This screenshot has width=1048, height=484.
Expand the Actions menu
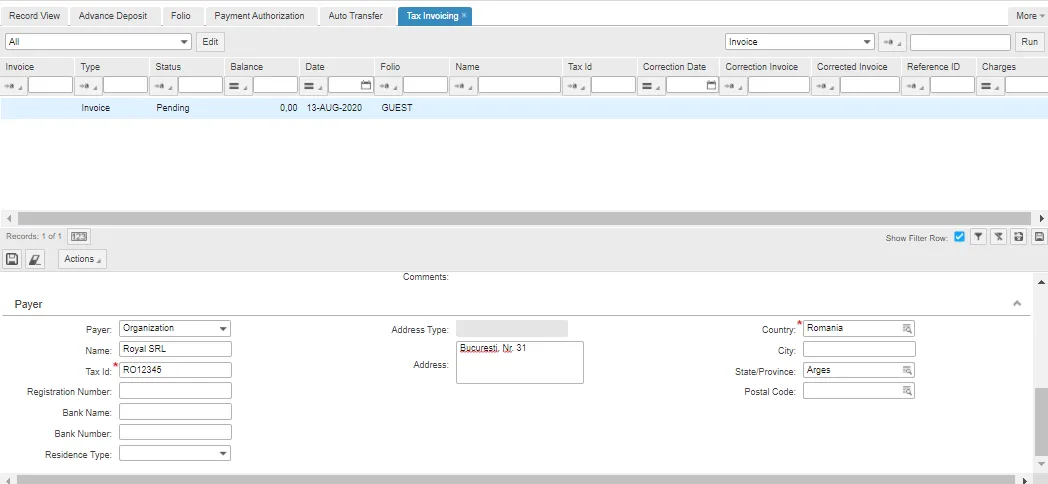point(82,259)
